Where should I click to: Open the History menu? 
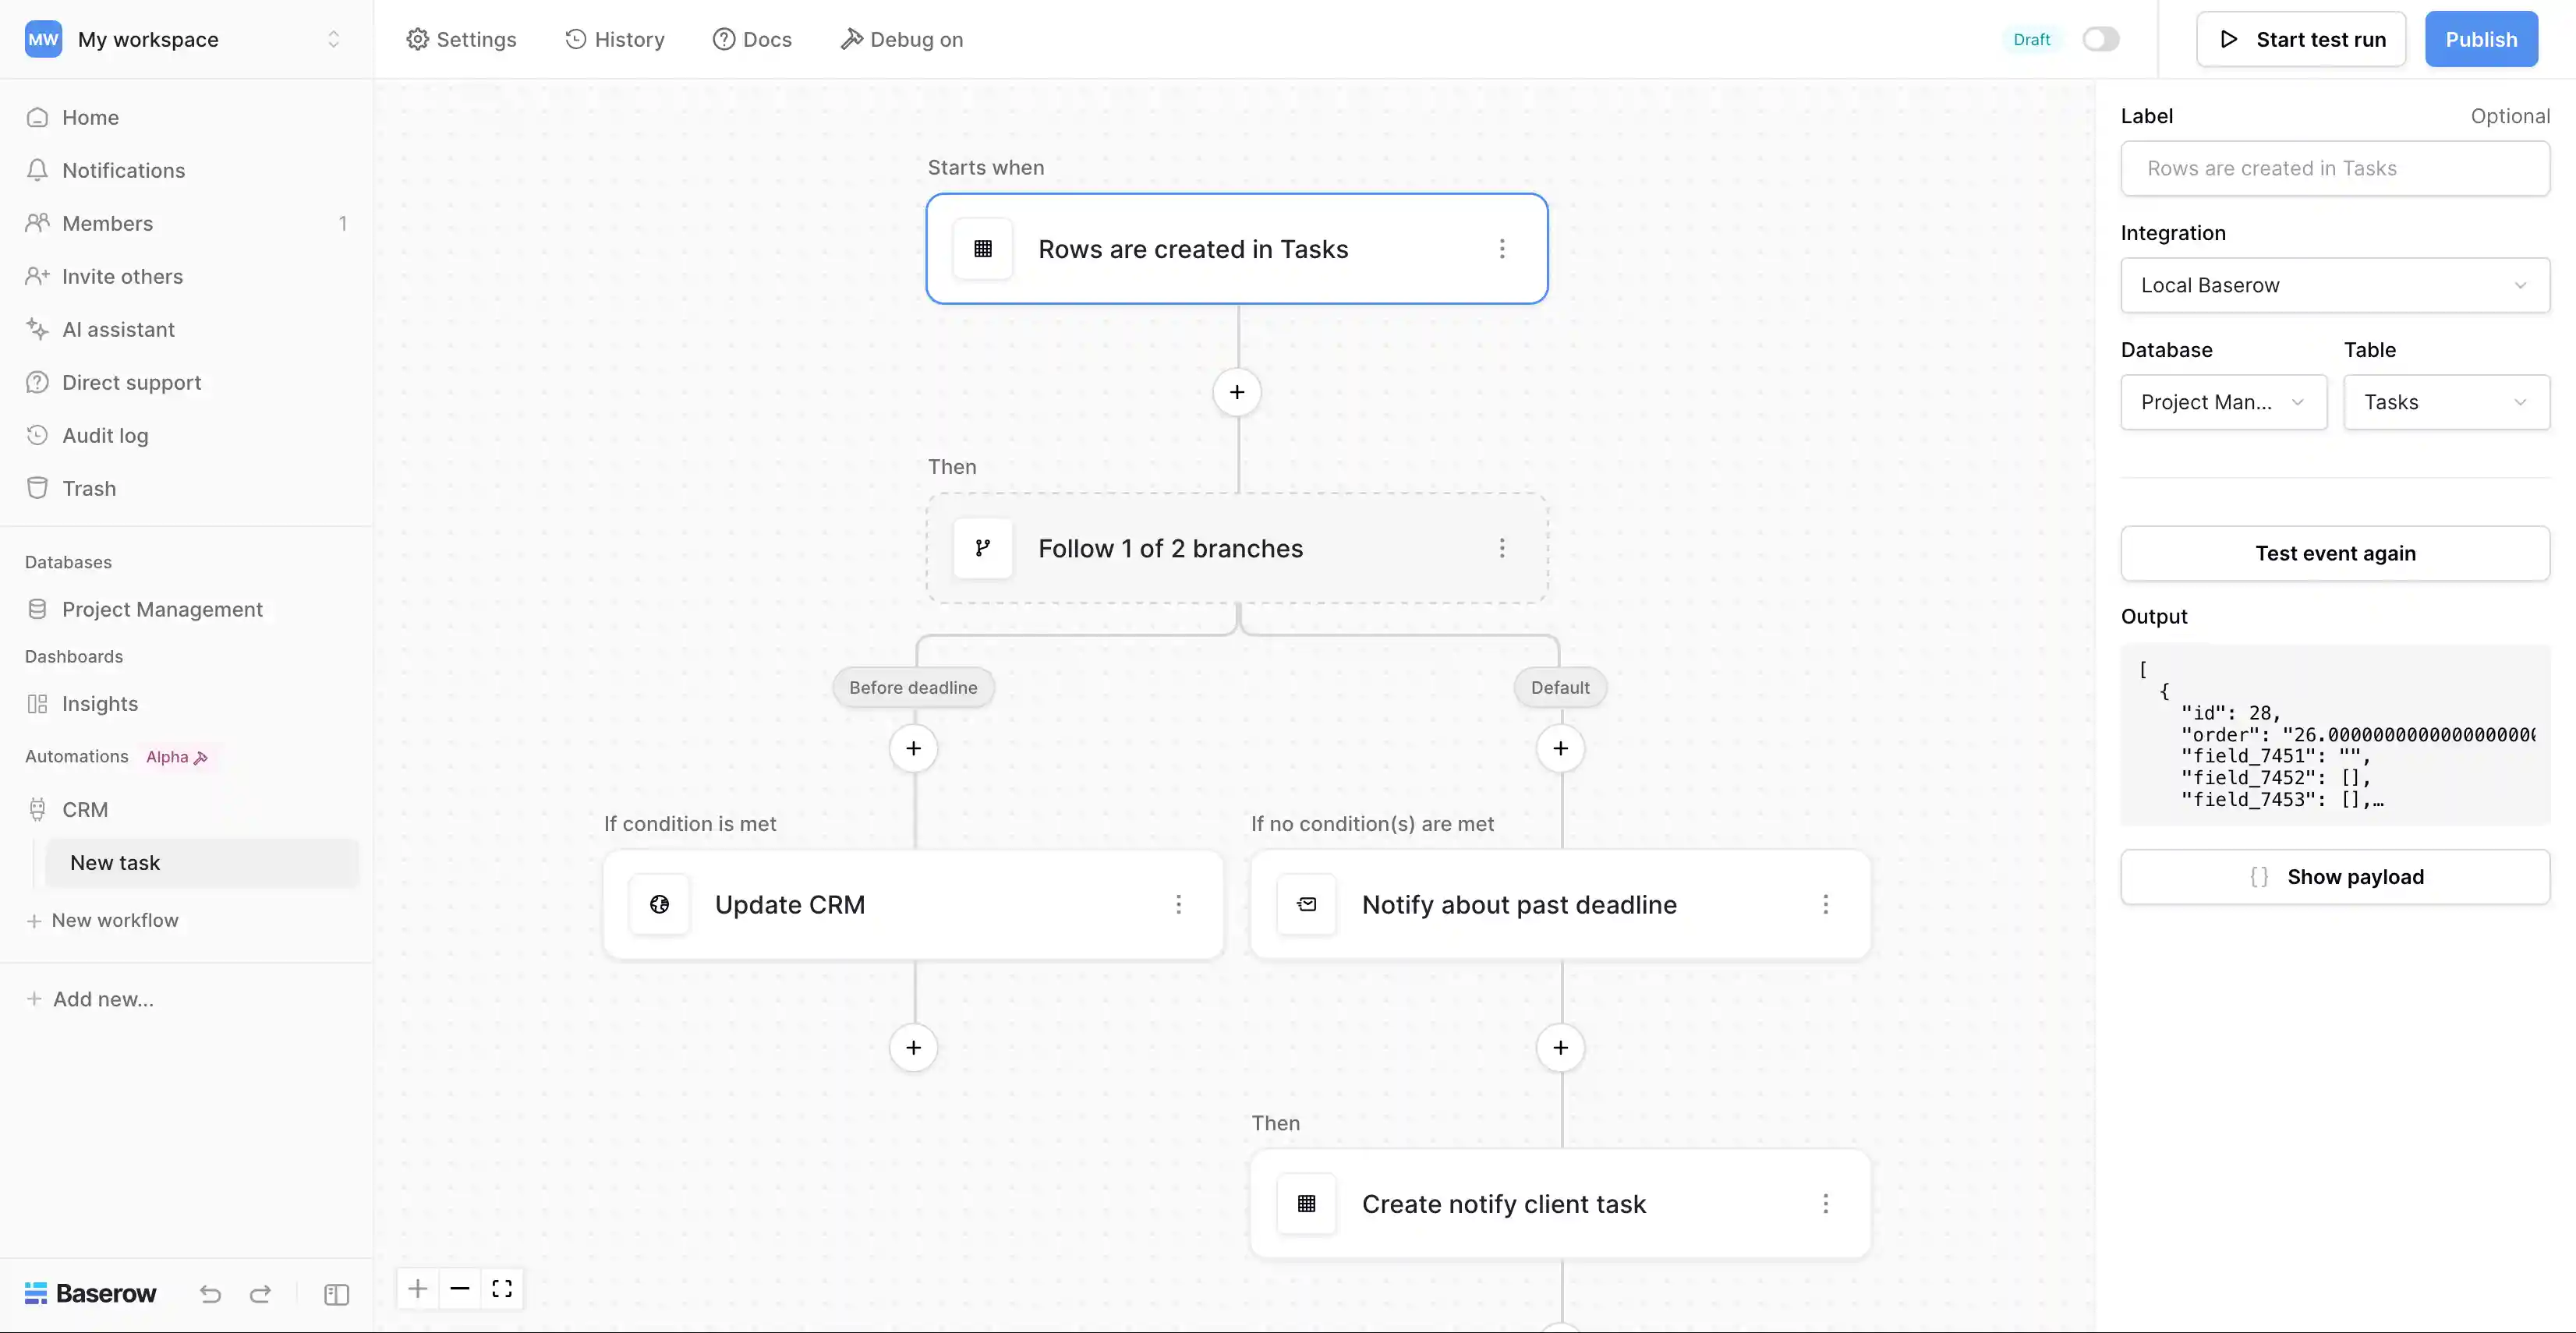(615, 39)
